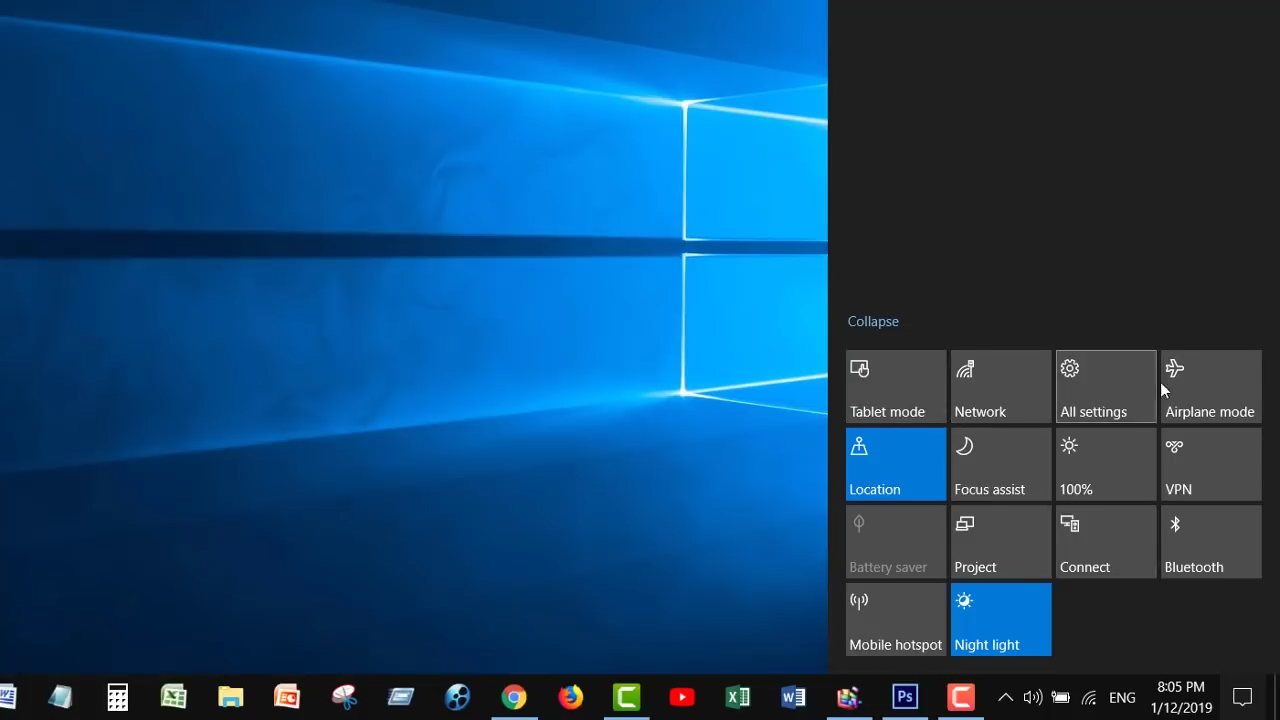The height and width of the screenshot is (720, 1280).
Task: Show hidden system tray icons
Action: click(1005, 697)
